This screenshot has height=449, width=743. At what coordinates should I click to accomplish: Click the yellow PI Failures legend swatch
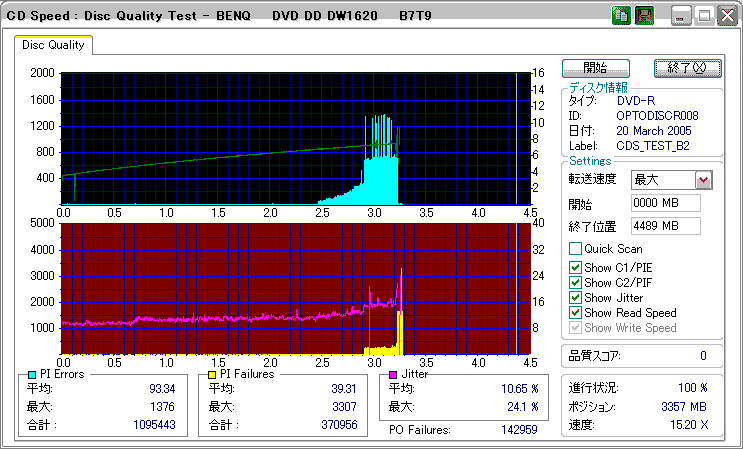pyautogui.click(x=212, y=375)
